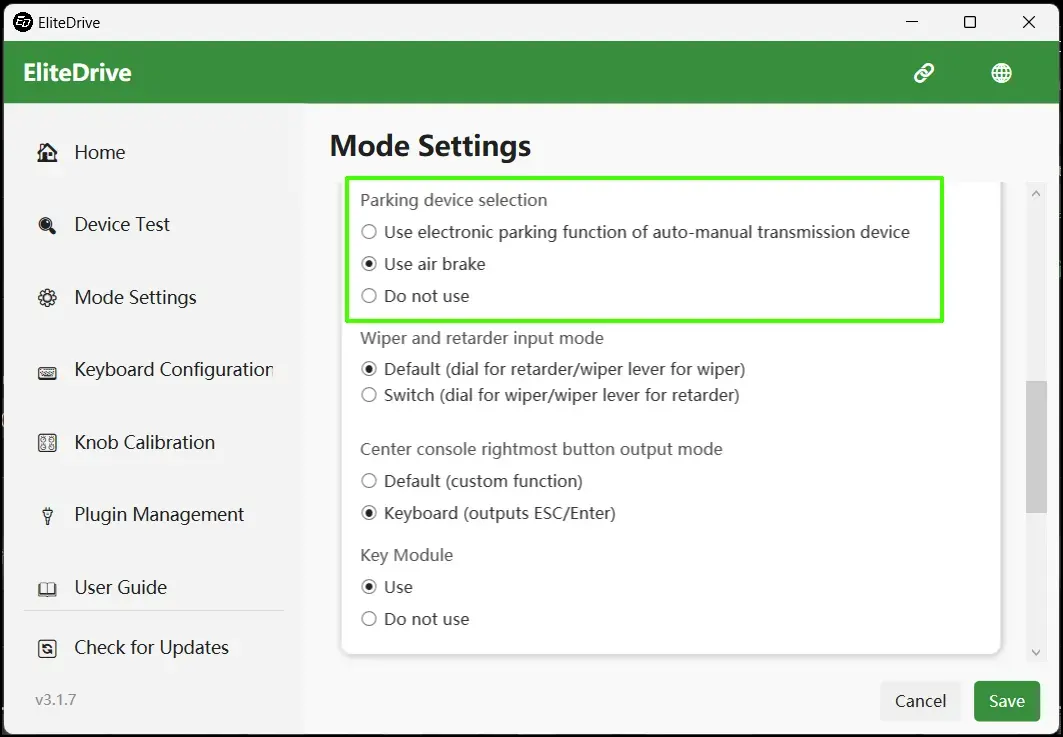Click the book icon beside User Guide
Viewport: 1063px width, 737px height.
click(47, 589)
